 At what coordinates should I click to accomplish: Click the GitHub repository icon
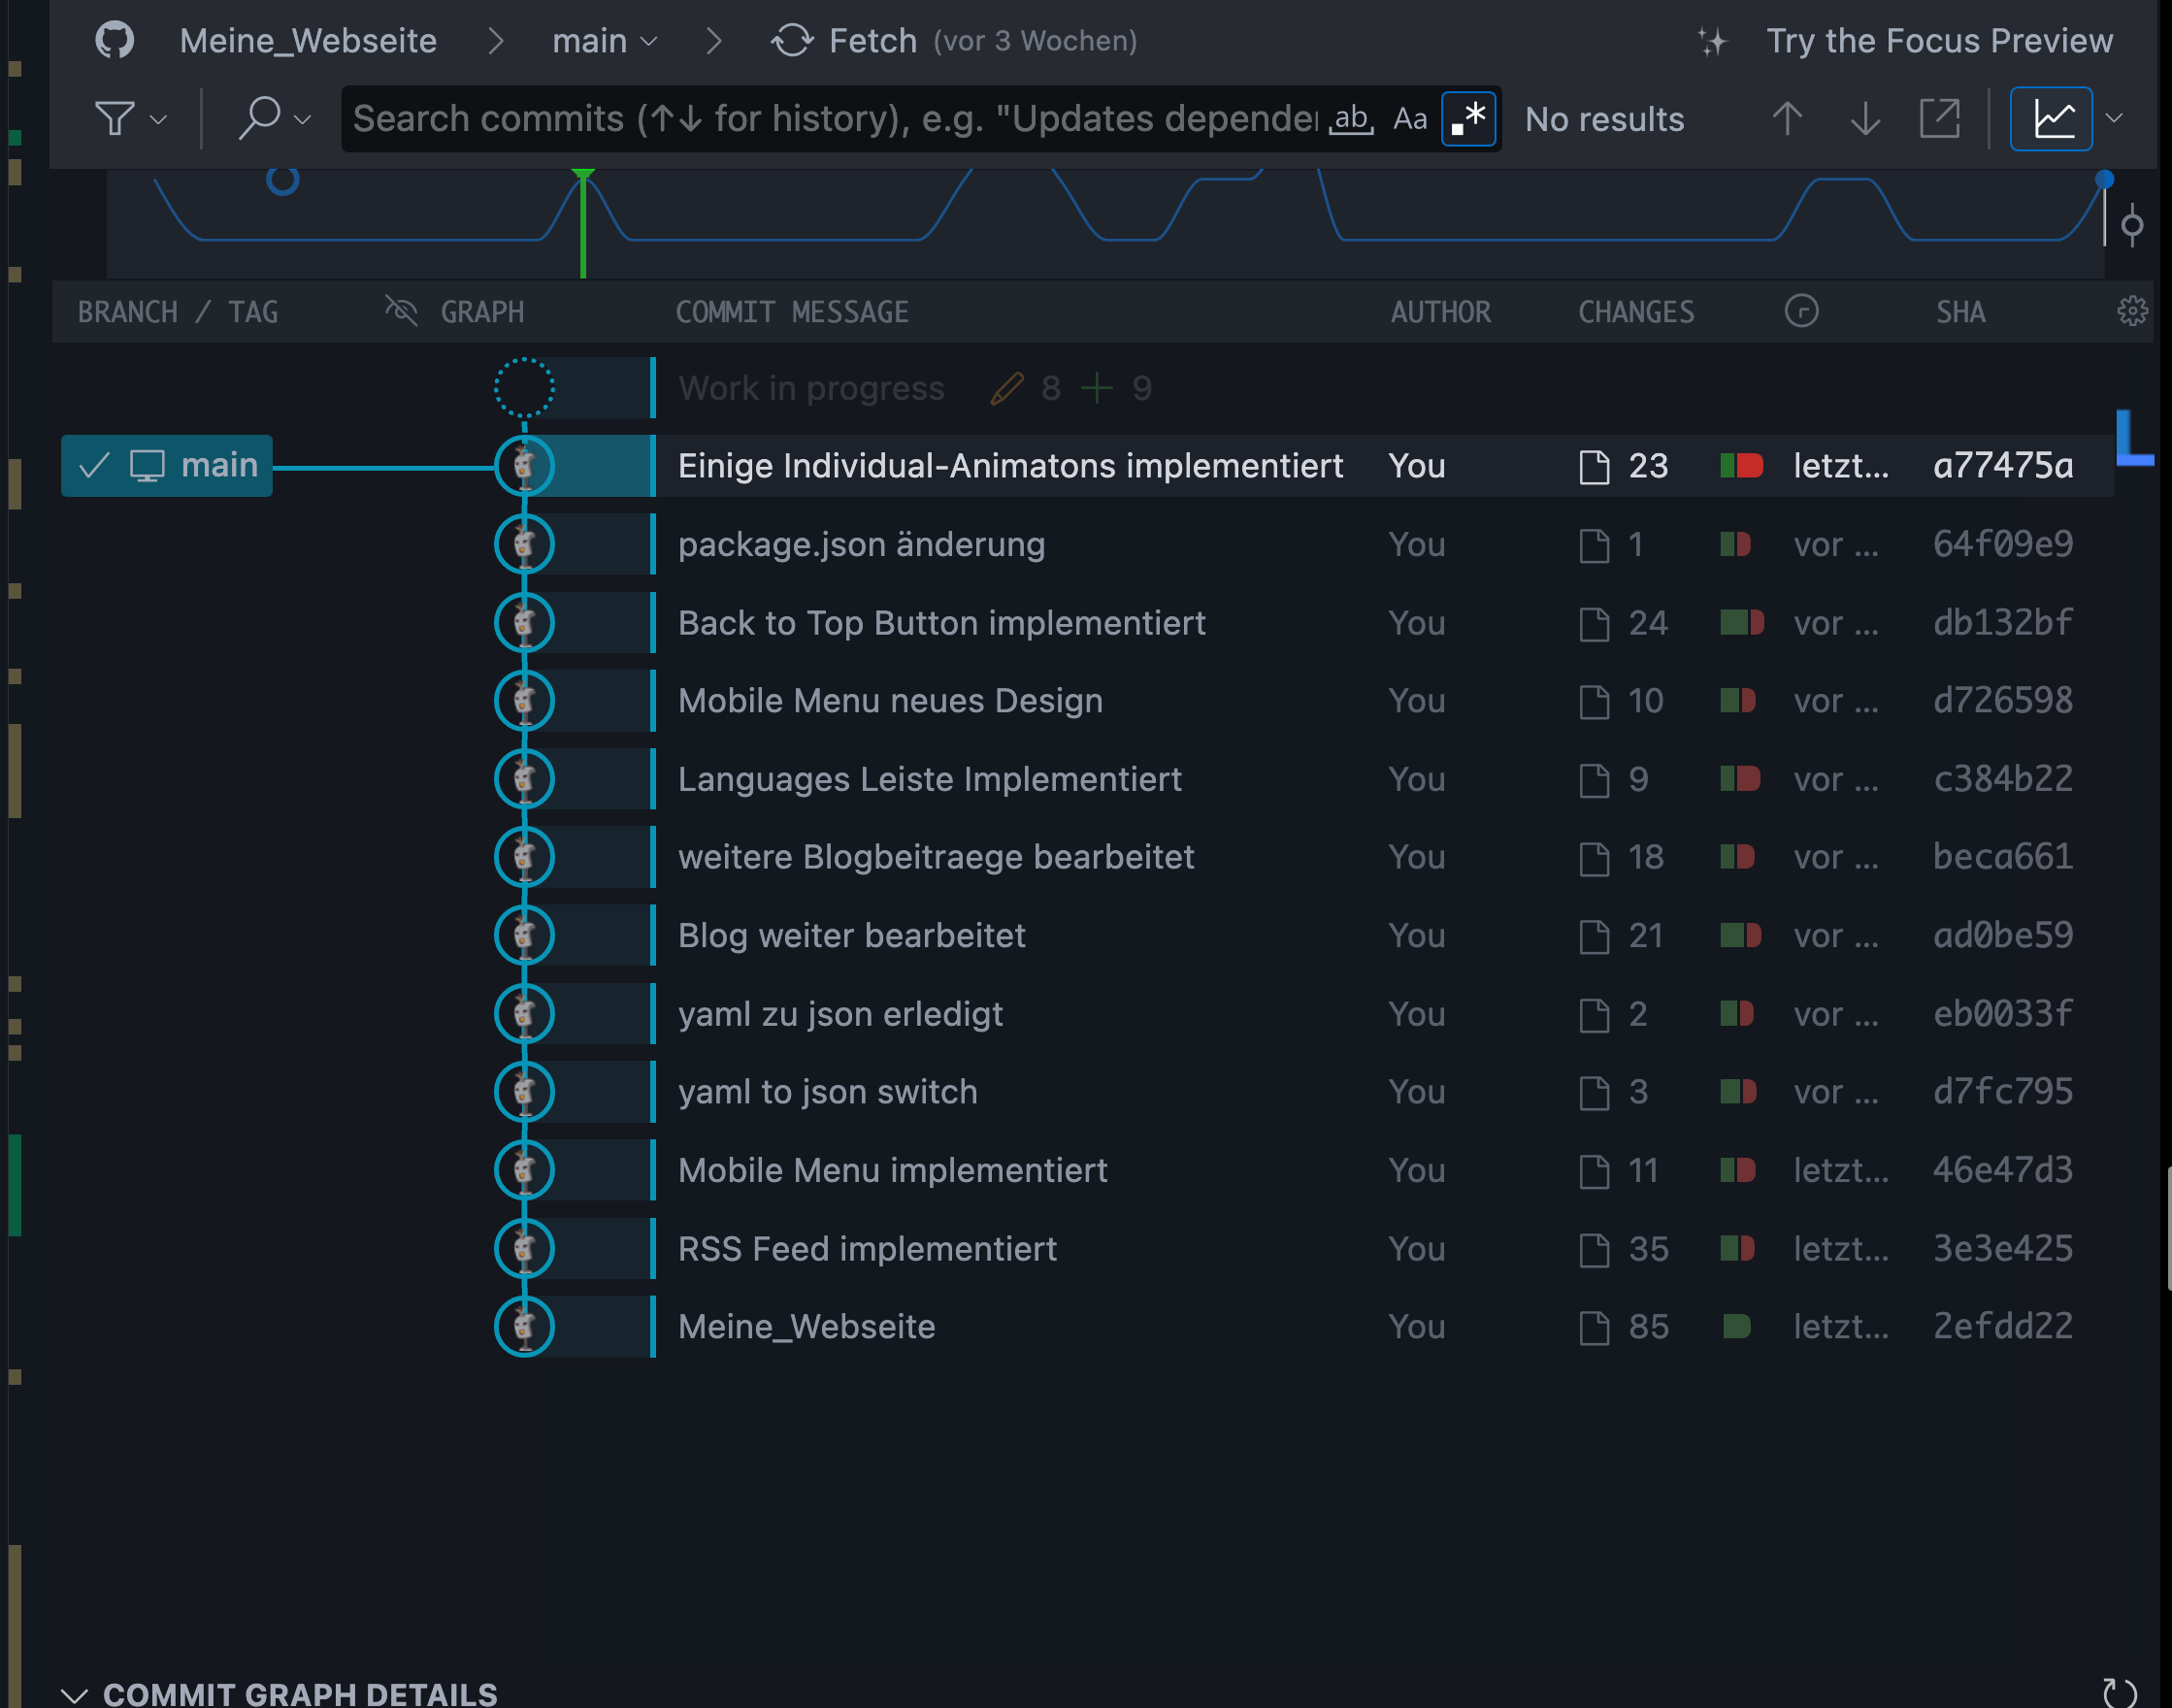click(114, 41)
